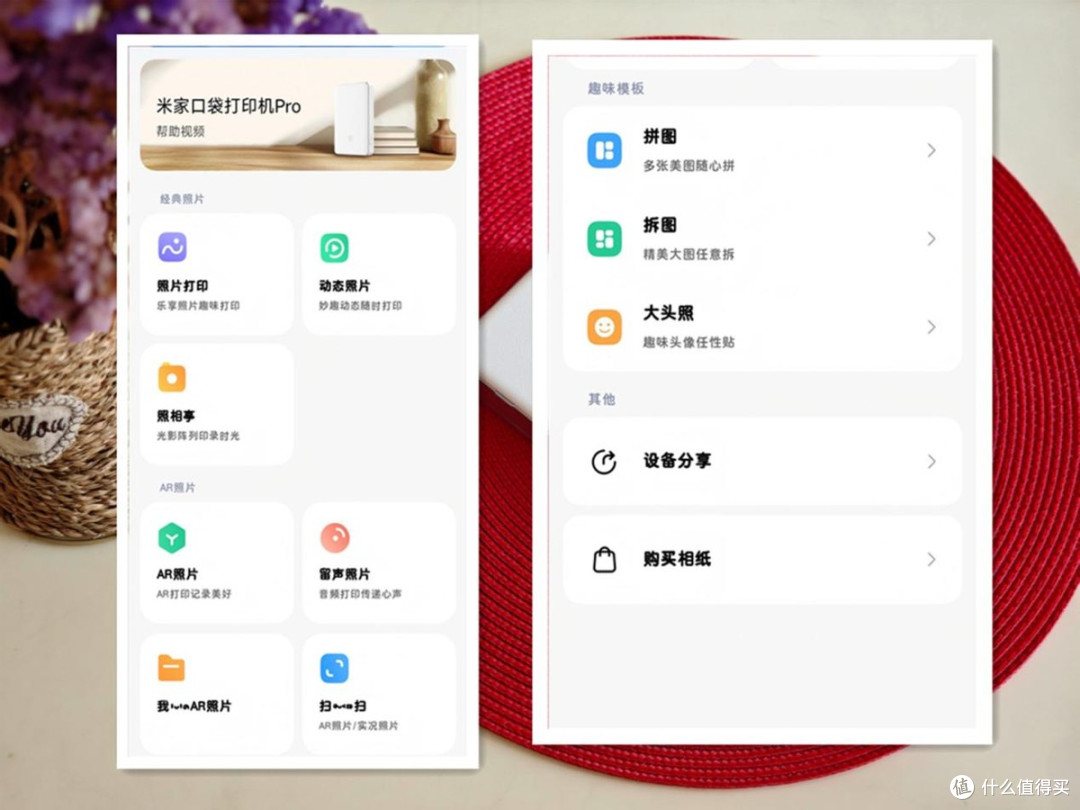Click the text AR照片/实况照片
Viewport: 1080px width, 810px height.
tap(358, 726)
